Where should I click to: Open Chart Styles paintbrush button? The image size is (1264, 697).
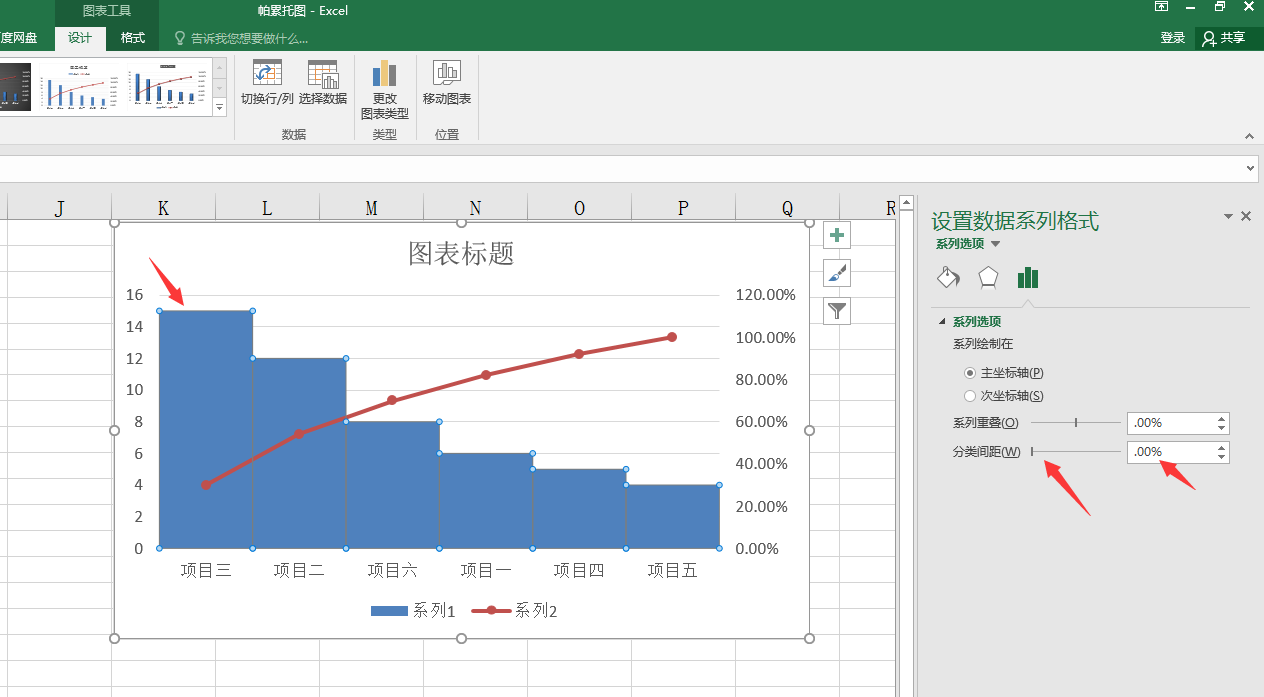[x=837, y=273]
